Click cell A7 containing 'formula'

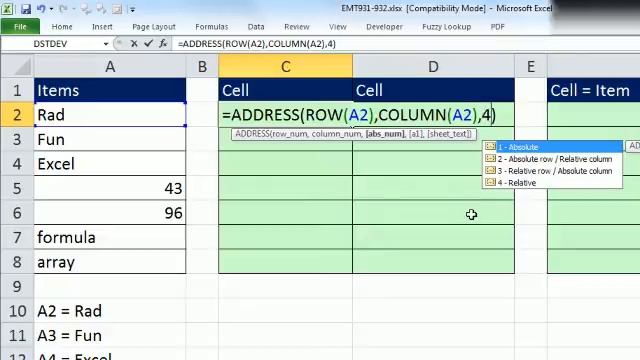(110, 237)
